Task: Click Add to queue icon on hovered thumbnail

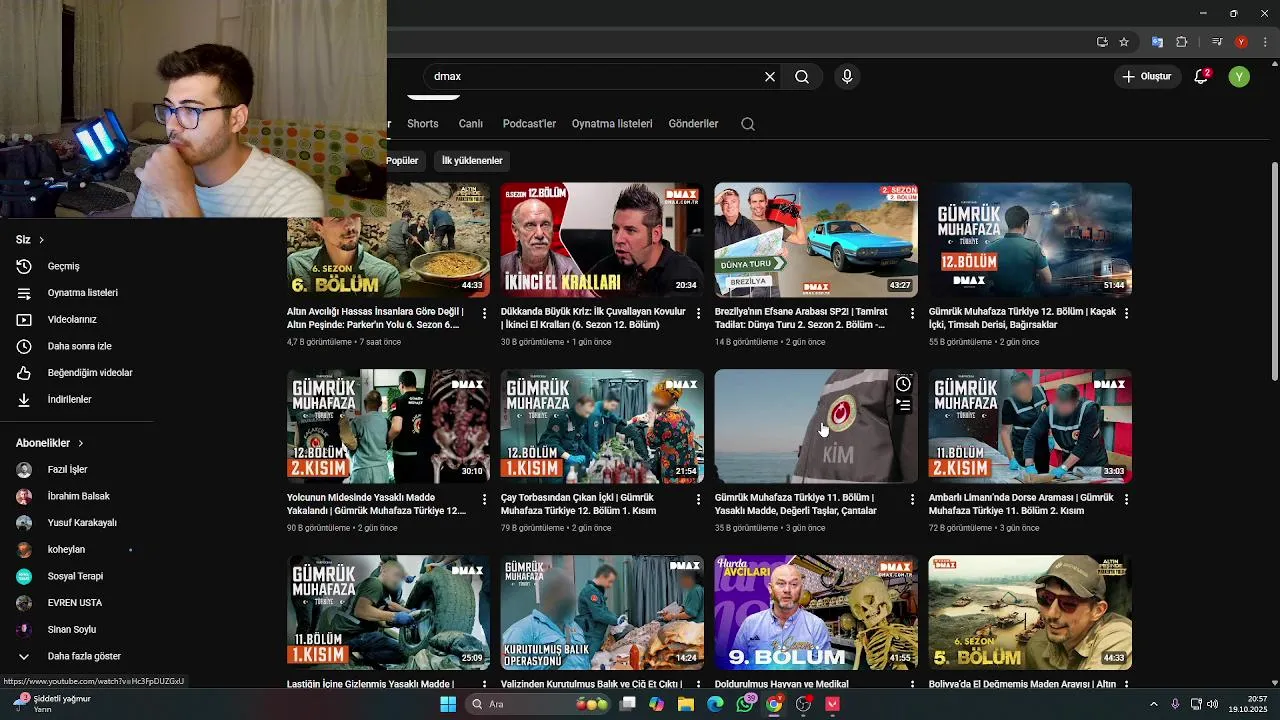Action: tap(903, 405)
